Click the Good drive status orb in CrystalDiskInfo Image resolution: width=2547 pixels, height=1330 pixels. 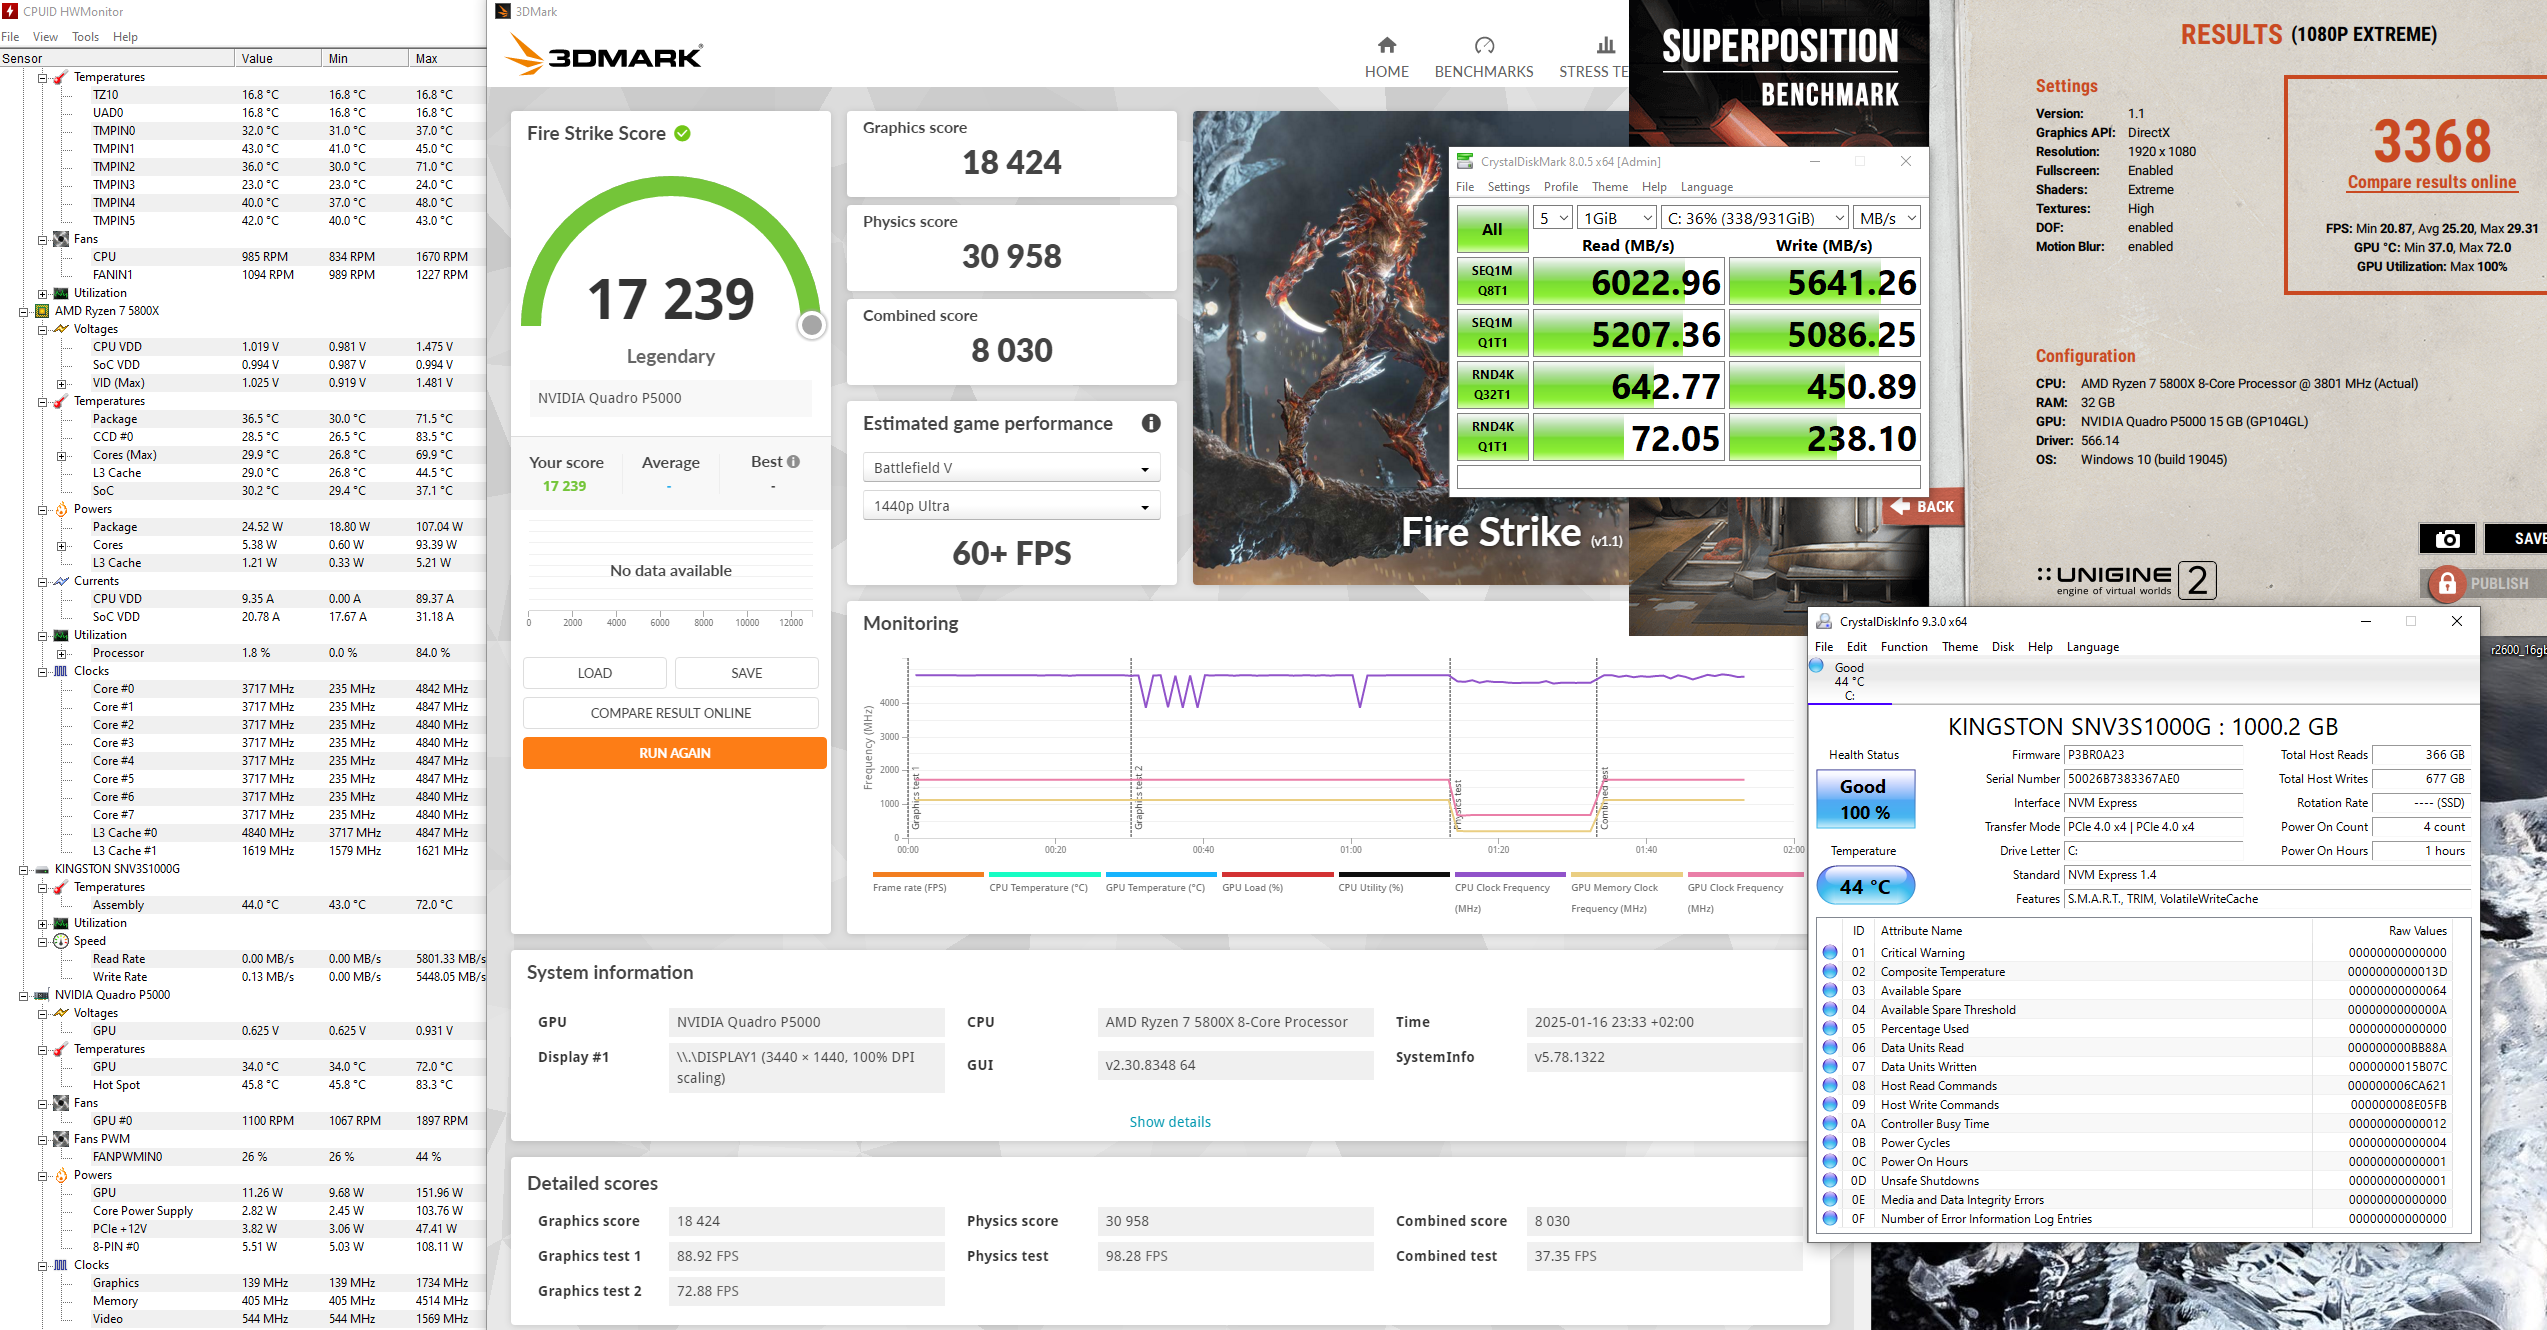[1816, 666]
